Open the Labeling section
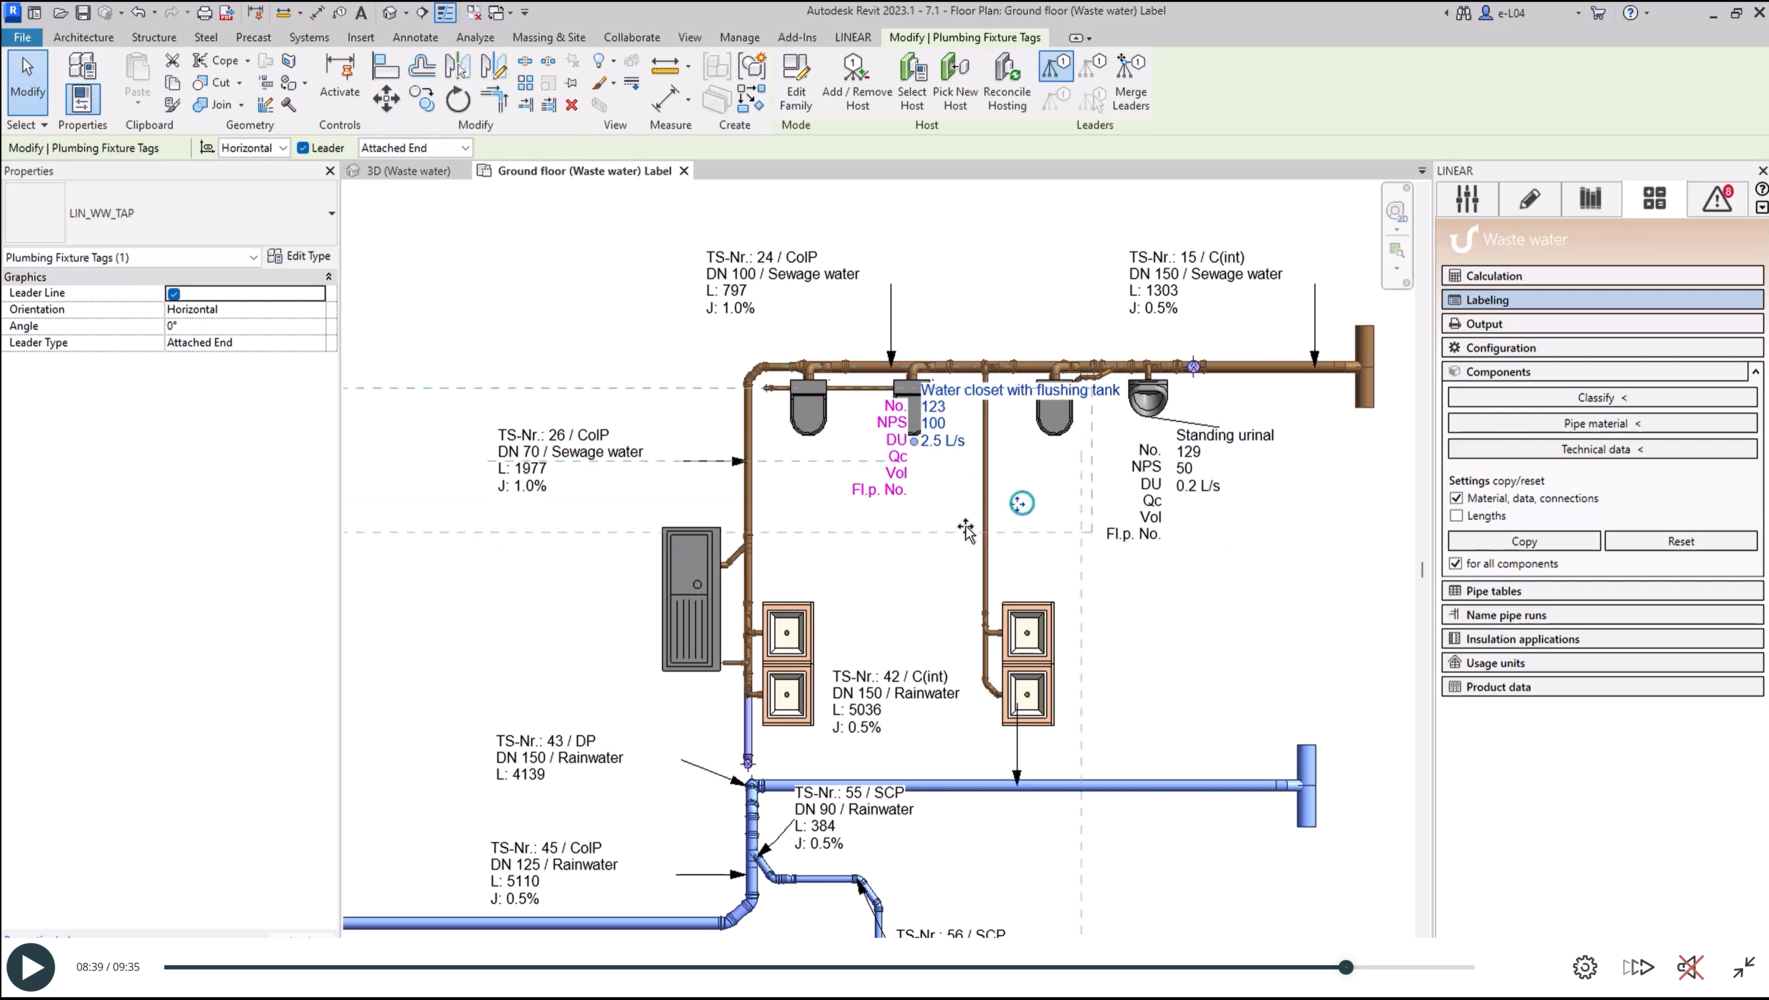This screenshot has height=1000, width=1769. (1602, 300)
